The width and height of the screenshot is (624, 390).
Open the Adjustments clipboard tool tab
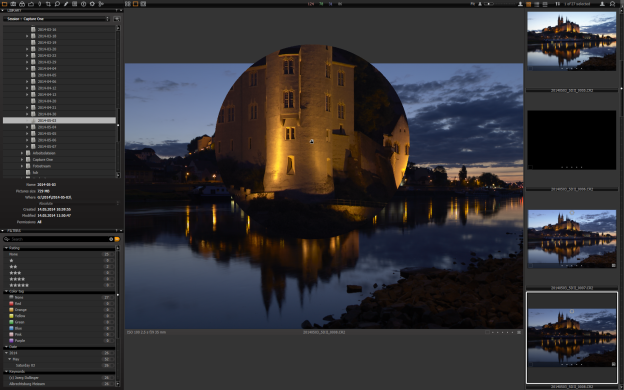[74, 4]
